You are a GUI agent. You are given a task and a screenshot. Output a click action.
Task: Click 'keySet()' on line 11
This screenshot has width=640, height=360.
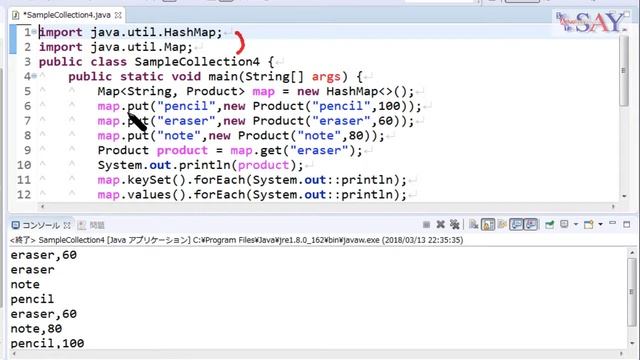pyautogui.click(x=156, y=180)
